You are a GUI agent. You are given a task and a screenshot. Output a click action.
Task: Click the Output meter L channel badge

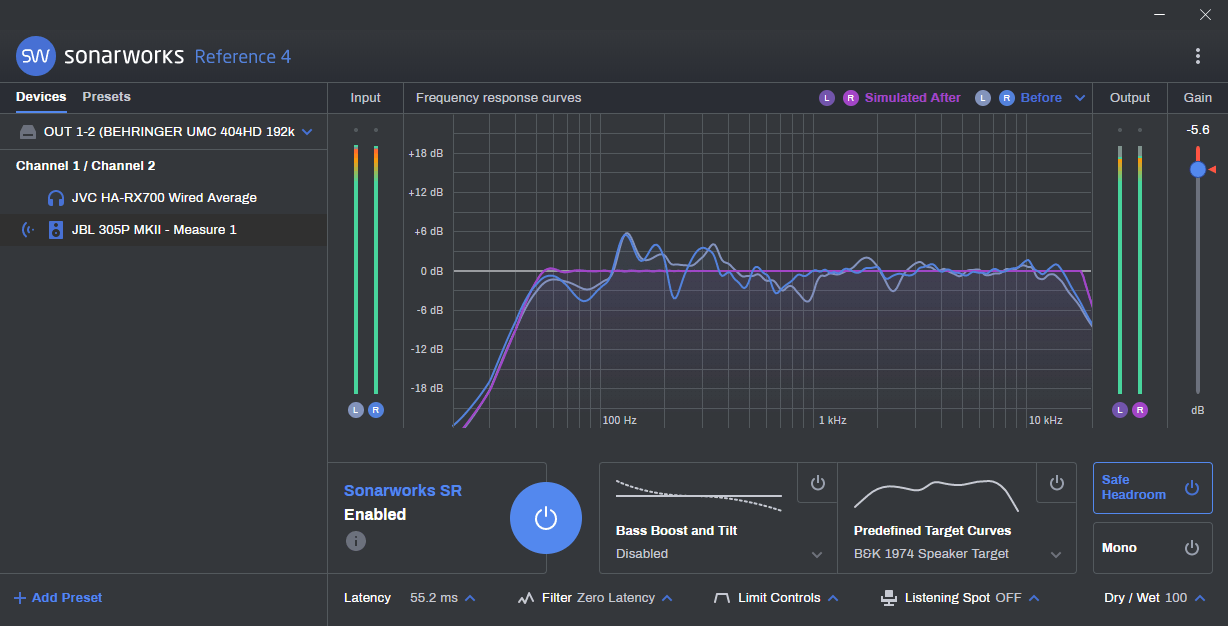(x=1120, y=410)
